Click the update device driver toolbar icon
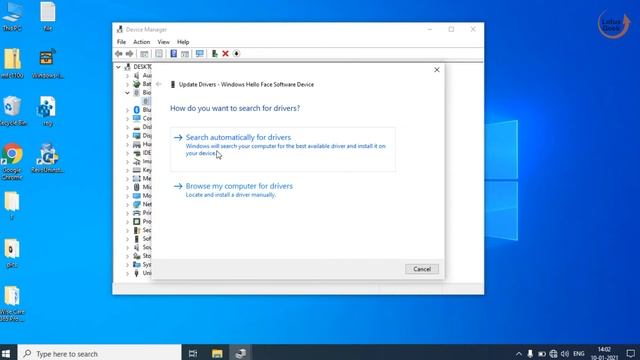640x360 pixels. coord(214,53)
